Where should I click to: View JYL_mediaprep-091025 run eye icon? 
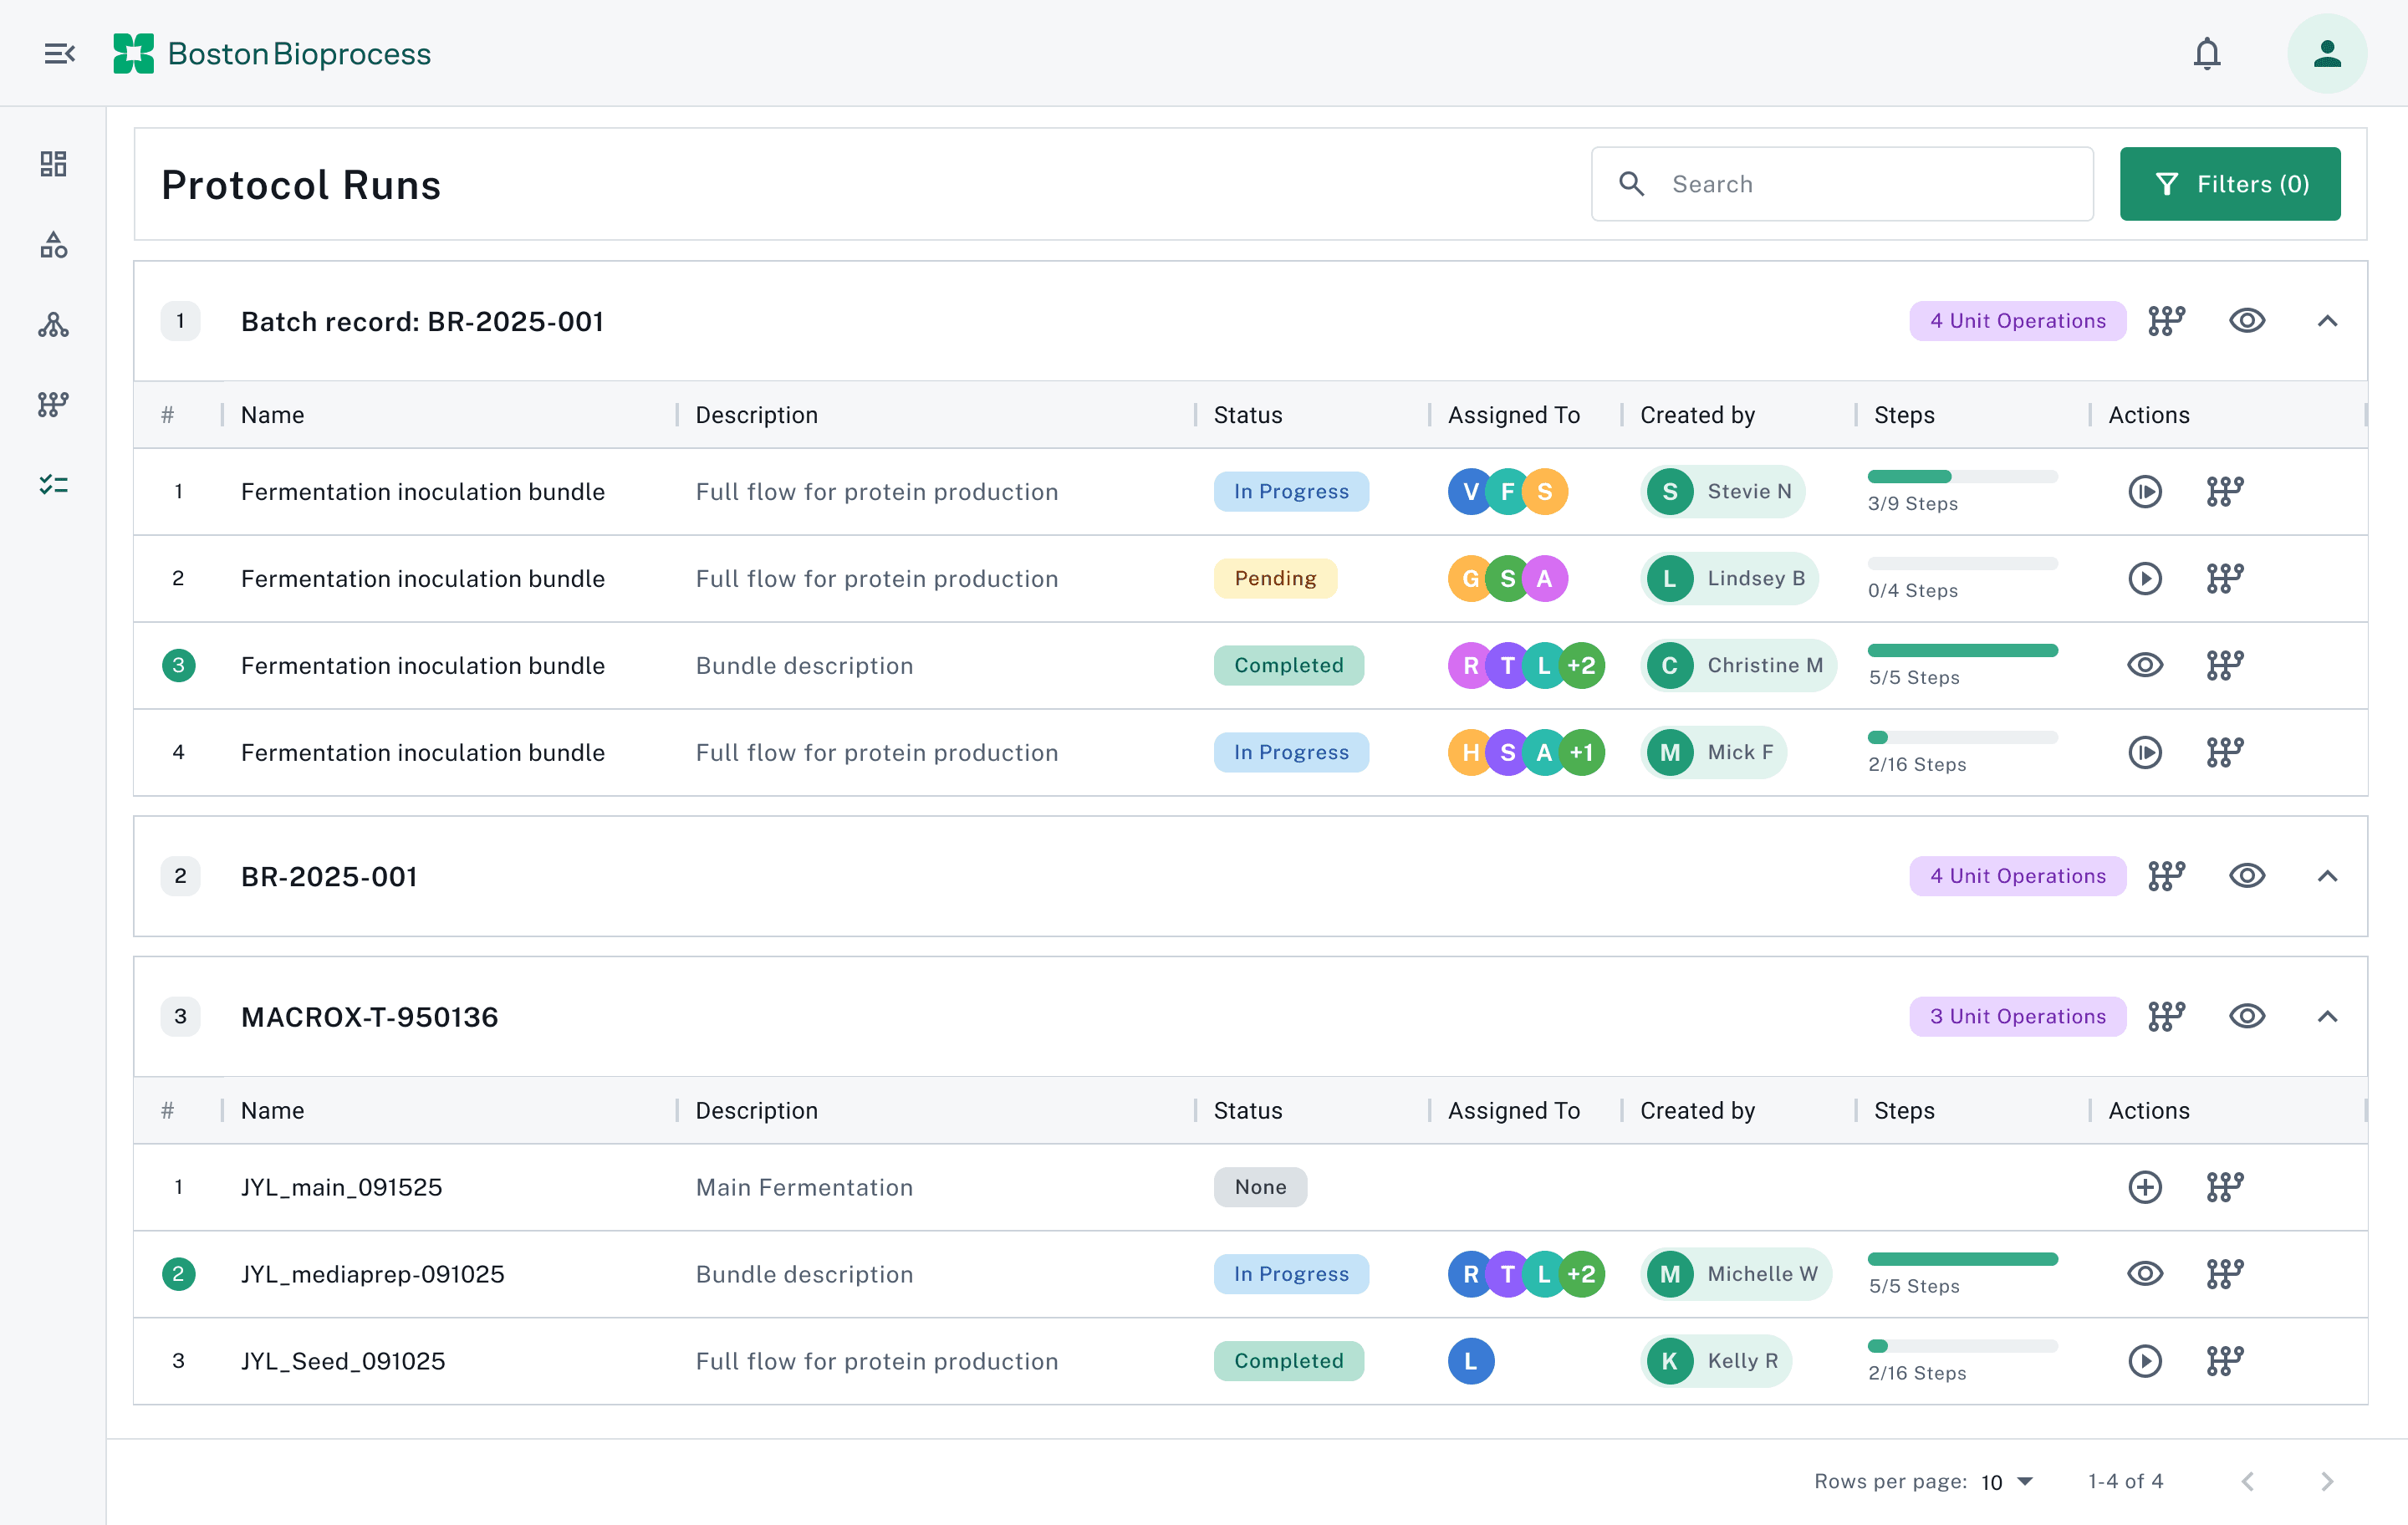pyautogui.click(x=2144, y=1274)
